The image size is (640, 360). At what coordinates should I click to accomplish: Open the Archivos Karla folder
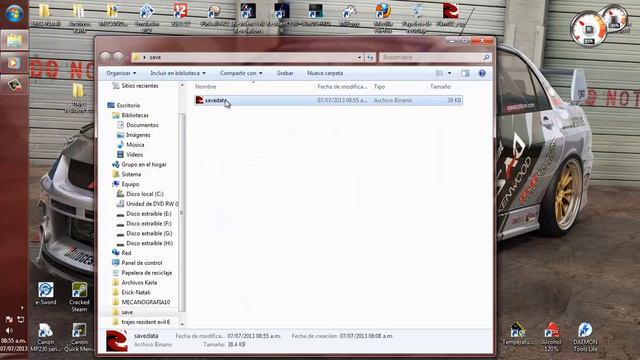tap(135, 282)
